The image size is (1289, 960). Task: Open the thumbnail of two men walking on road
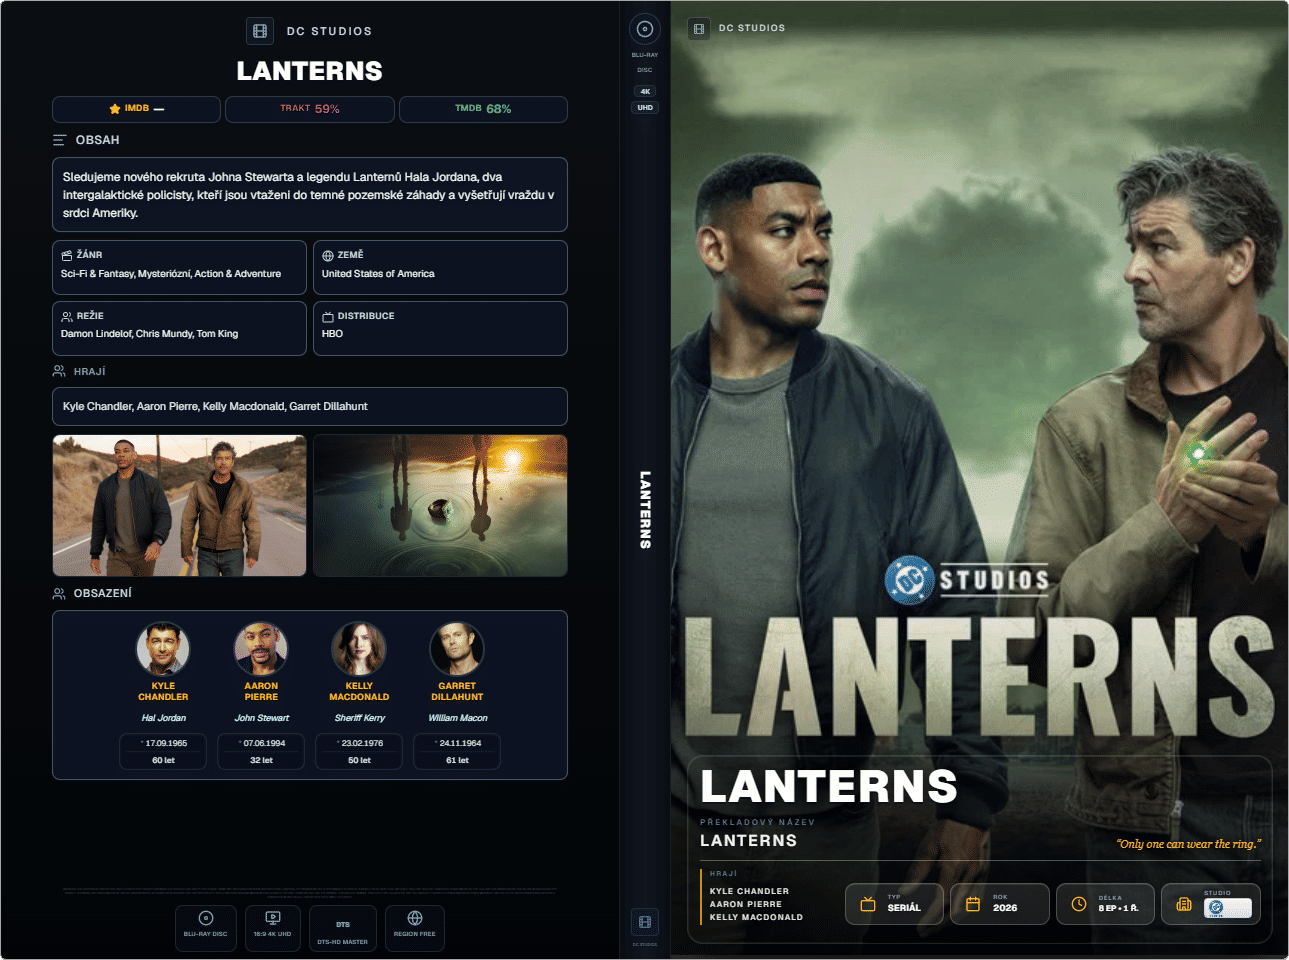pyautogui.click(x=180, y=505)
